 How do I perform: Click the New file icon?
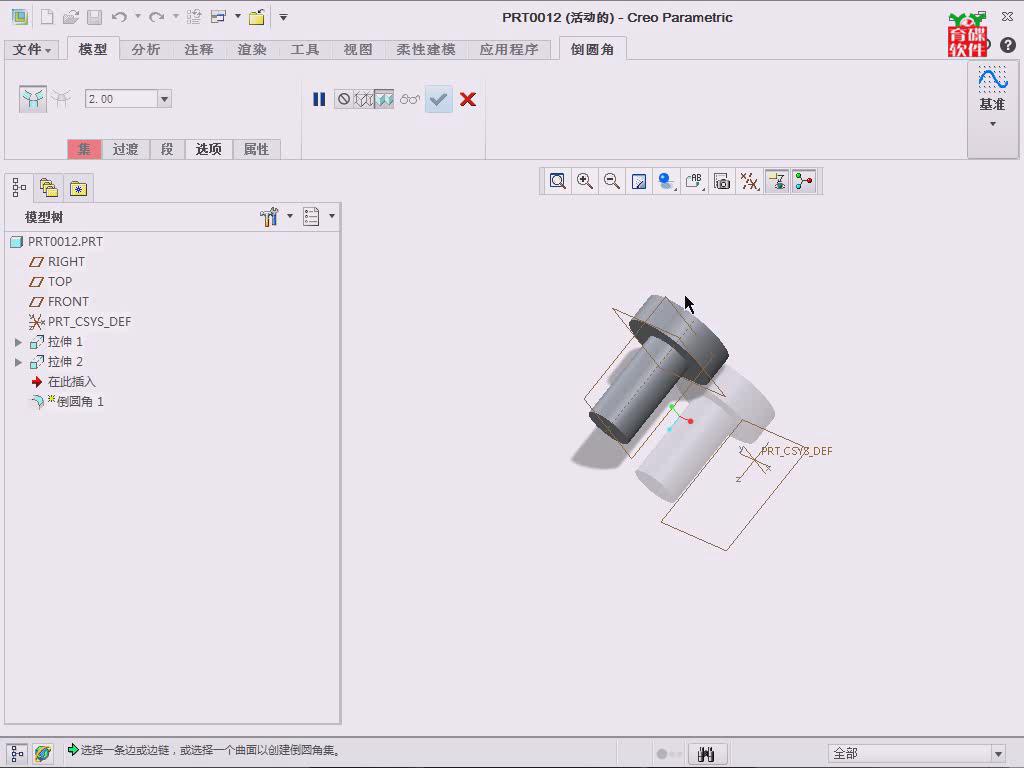tap(47, 17)
